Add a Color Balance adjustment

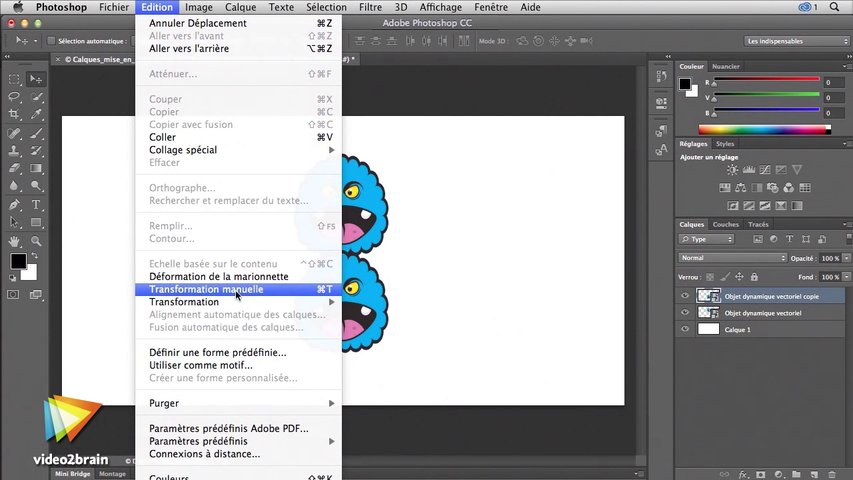[x=740, y=188]
